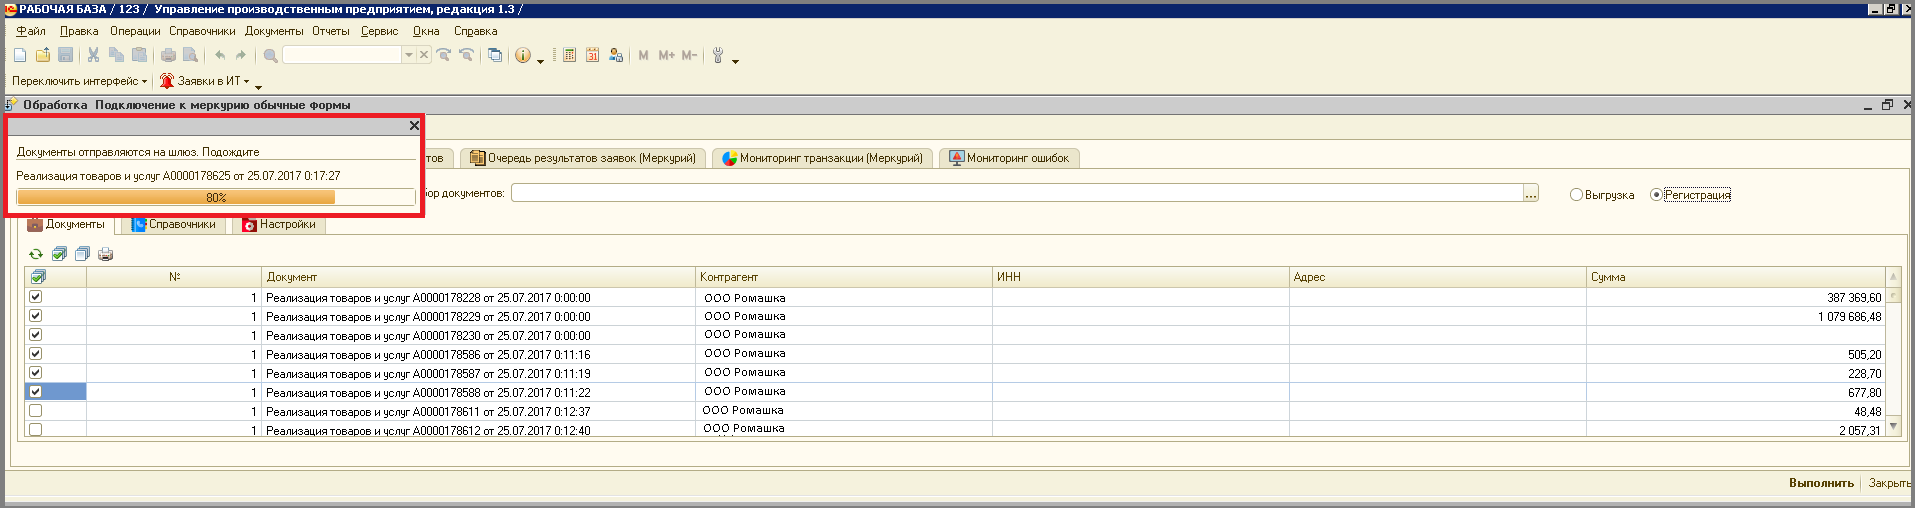
Task: Click the magnifier search icon in toolbar
Action: [270, 55]
